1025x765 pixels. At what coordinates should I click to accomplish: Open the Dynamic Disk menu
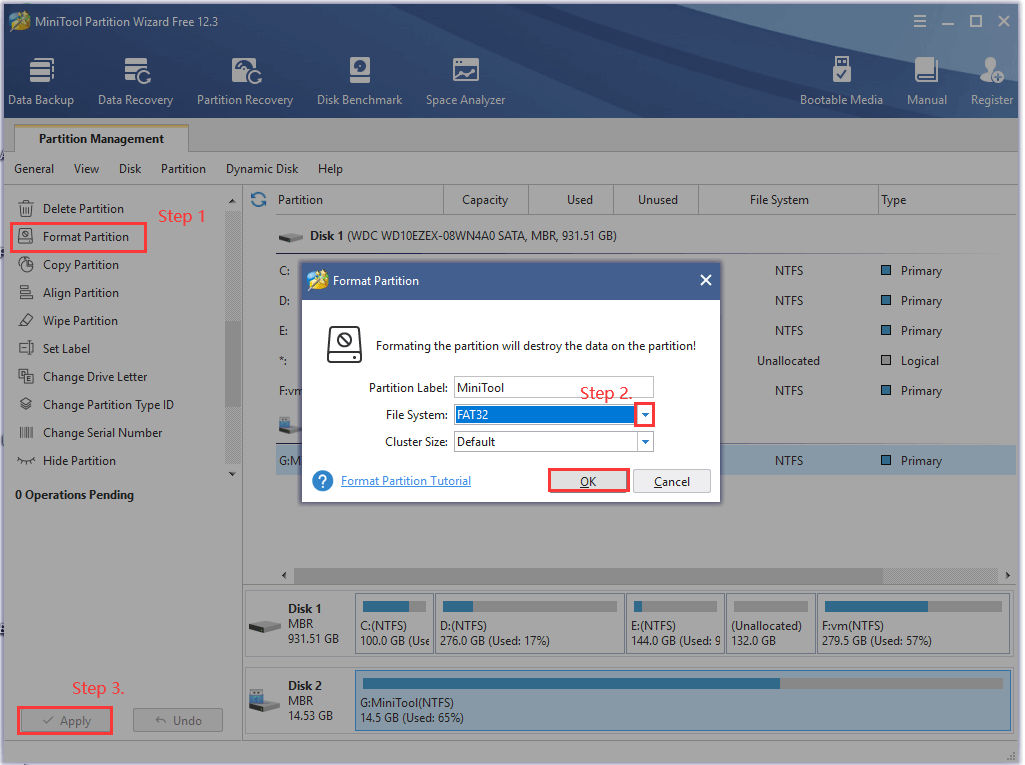point(262,169)
